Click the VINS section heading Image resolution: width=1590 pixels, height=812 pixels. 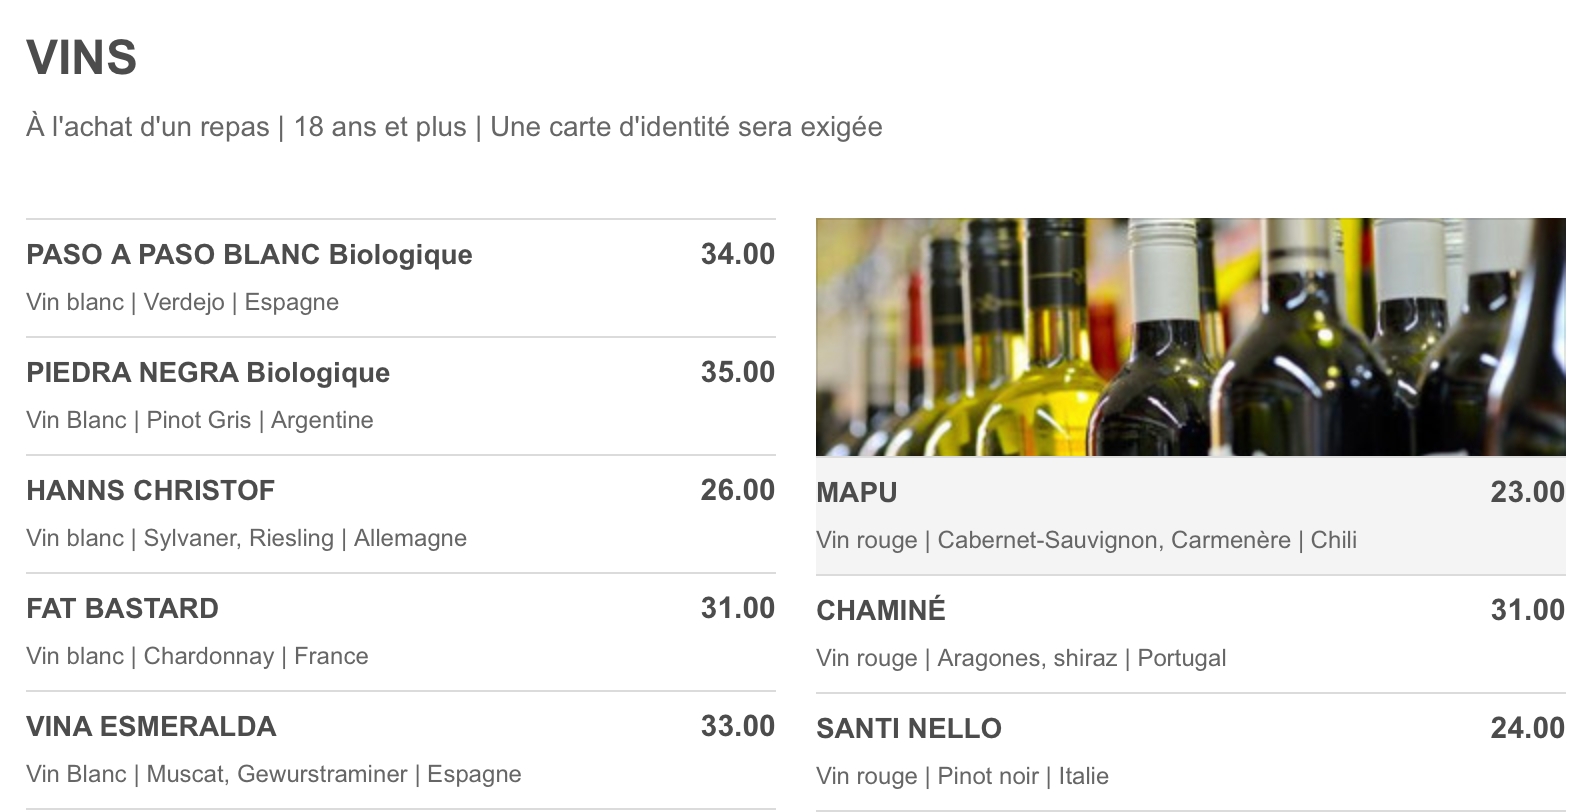[82, 57]
